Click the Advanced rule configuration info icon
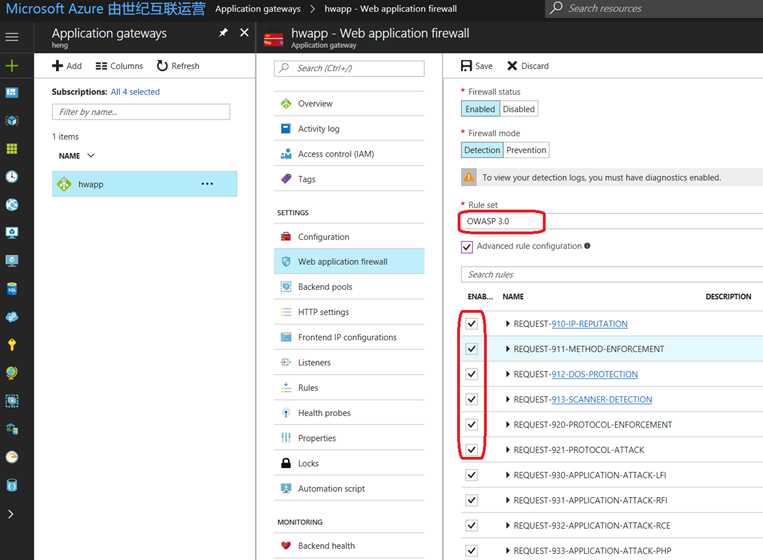The width and height of the screenshot is (763, 560). click(587, 246)
